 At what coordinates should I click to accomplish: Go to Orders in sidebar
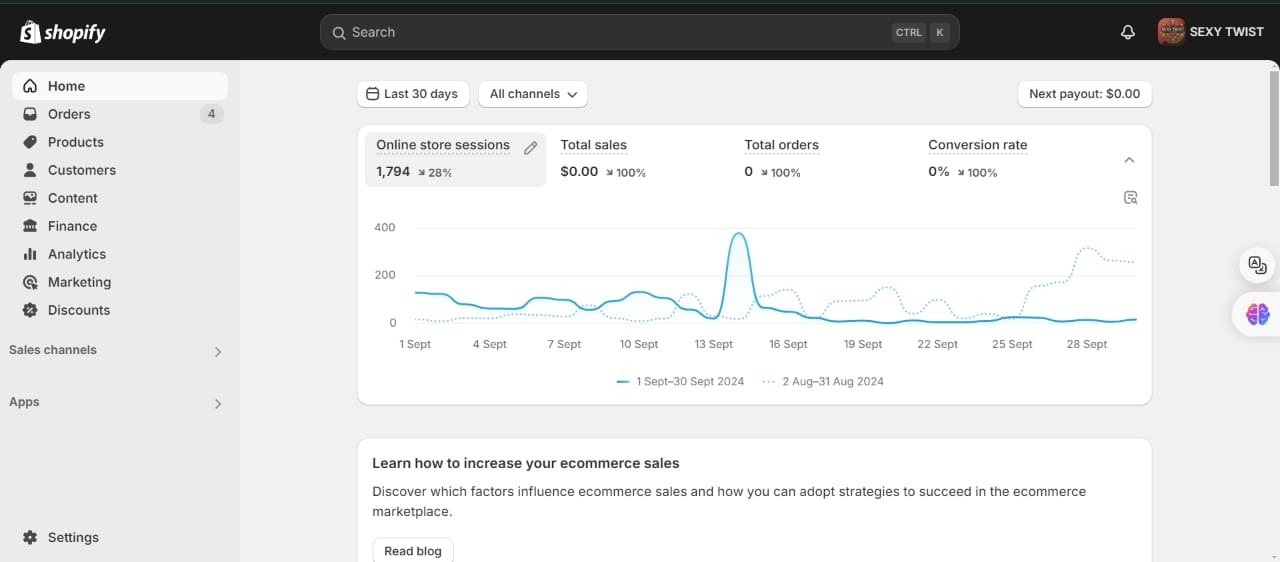click(69, 114)
